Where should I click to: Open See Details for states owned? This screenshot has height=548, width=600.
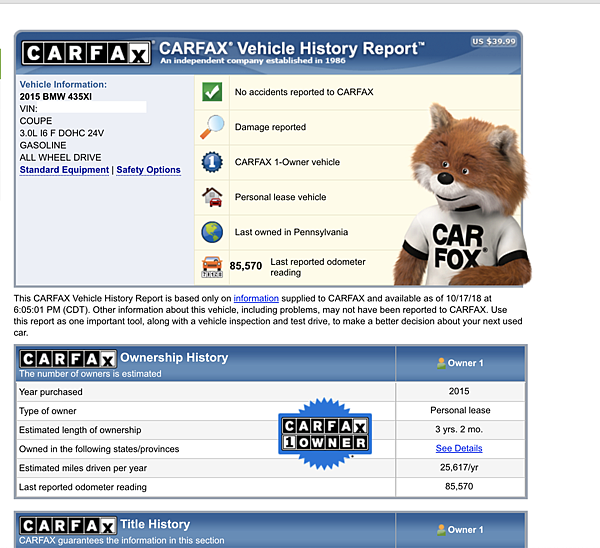(459, 448)
